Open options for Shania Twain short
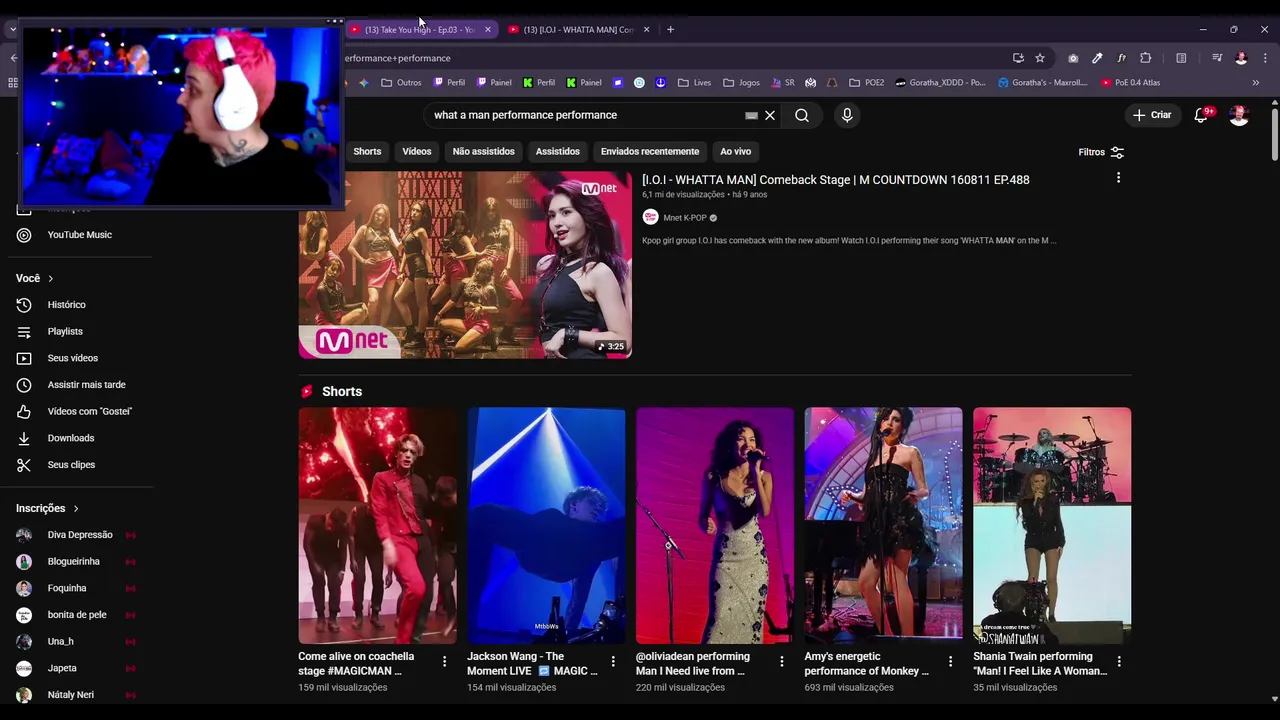The width and height of the screenshot is (1280, 720). (x=1119, y=661)
